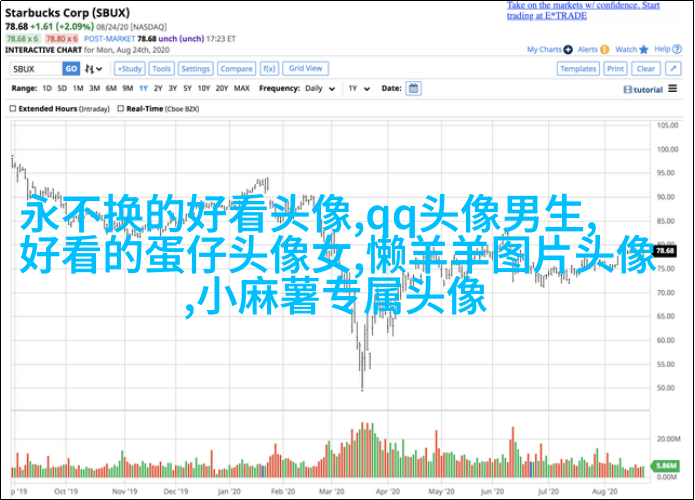The image size is (695, 500).
Task: Click the POST-MARKET label
Action: click(109, 39)
